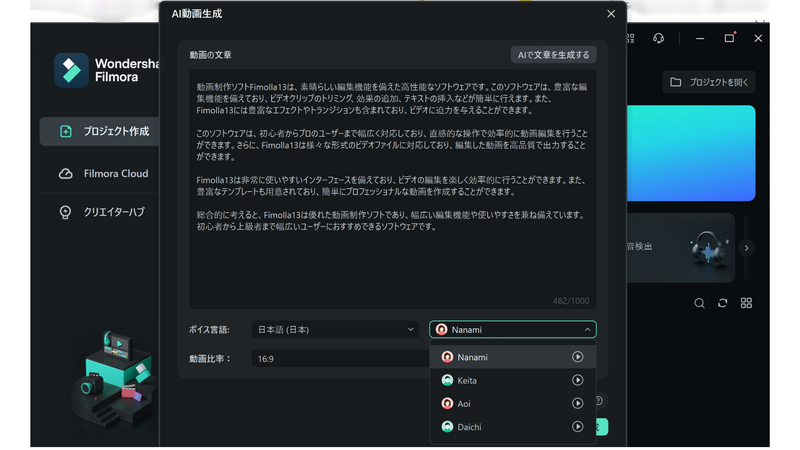Image resolution: width=800 pixels, height=450 pixels.
Task: Collapse the Nanami voice dropdown
Action: coord(513,330)
